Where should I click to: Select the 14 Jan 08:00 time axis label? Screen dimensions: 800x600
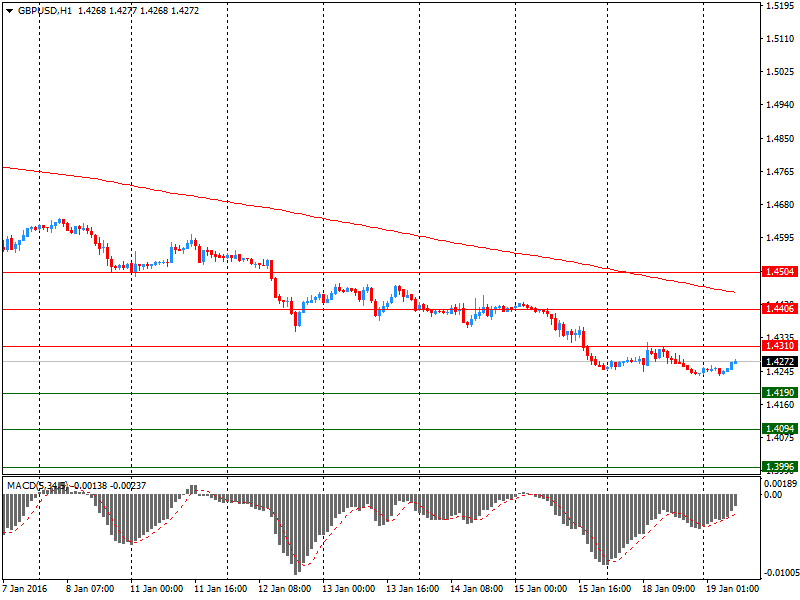[477, 589]
